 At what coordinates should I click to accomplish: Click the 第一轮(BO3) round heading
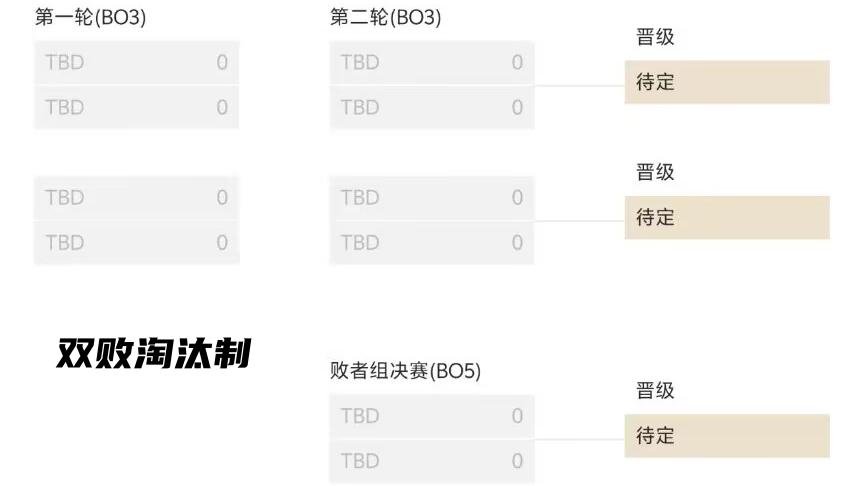[90, 17]
